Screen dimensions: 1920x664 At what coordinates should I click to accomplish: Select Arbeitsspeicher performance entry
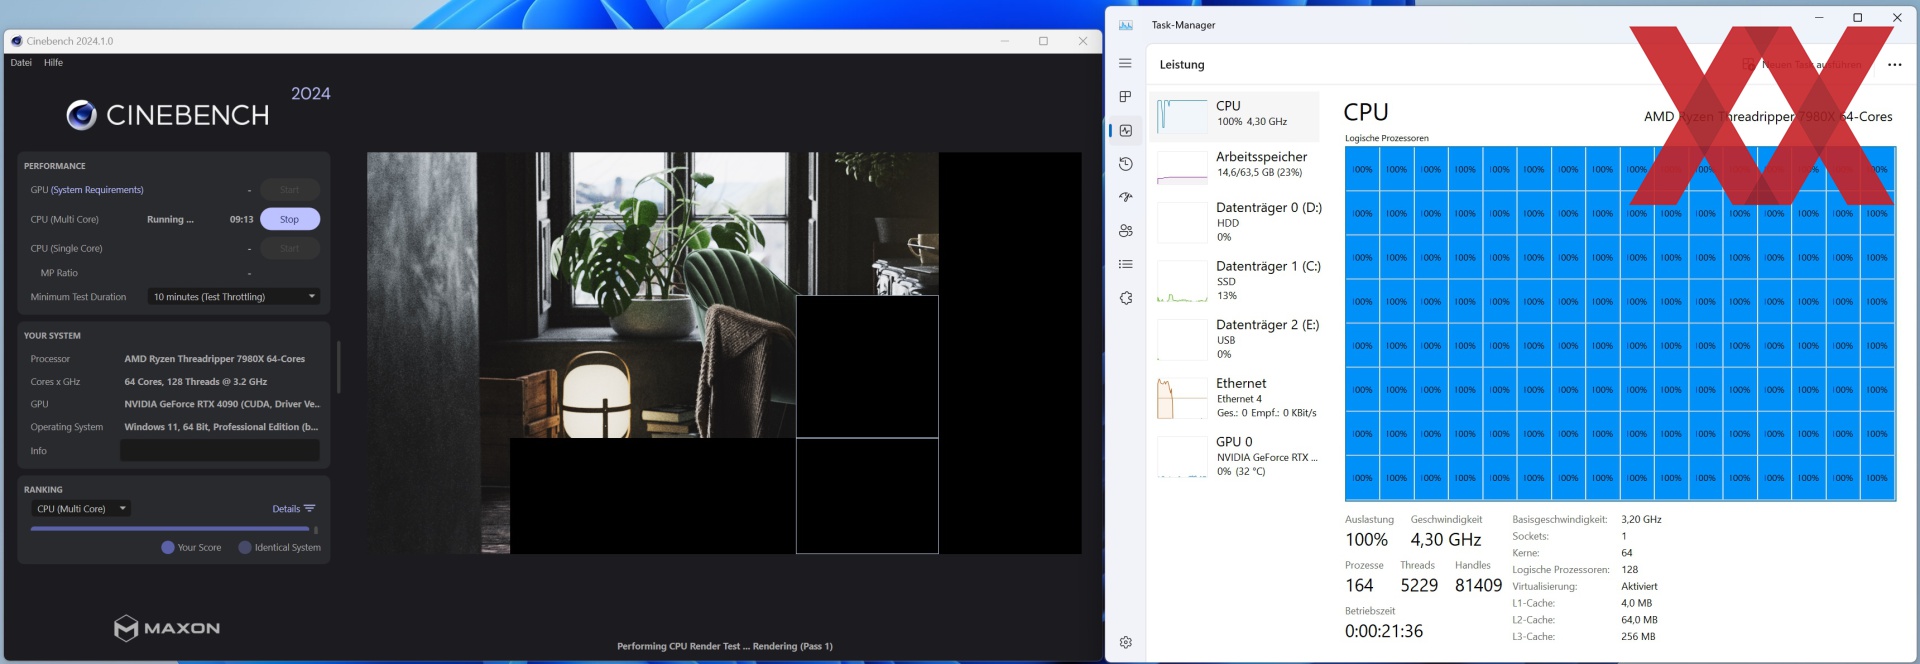[x=1234, y=166]
